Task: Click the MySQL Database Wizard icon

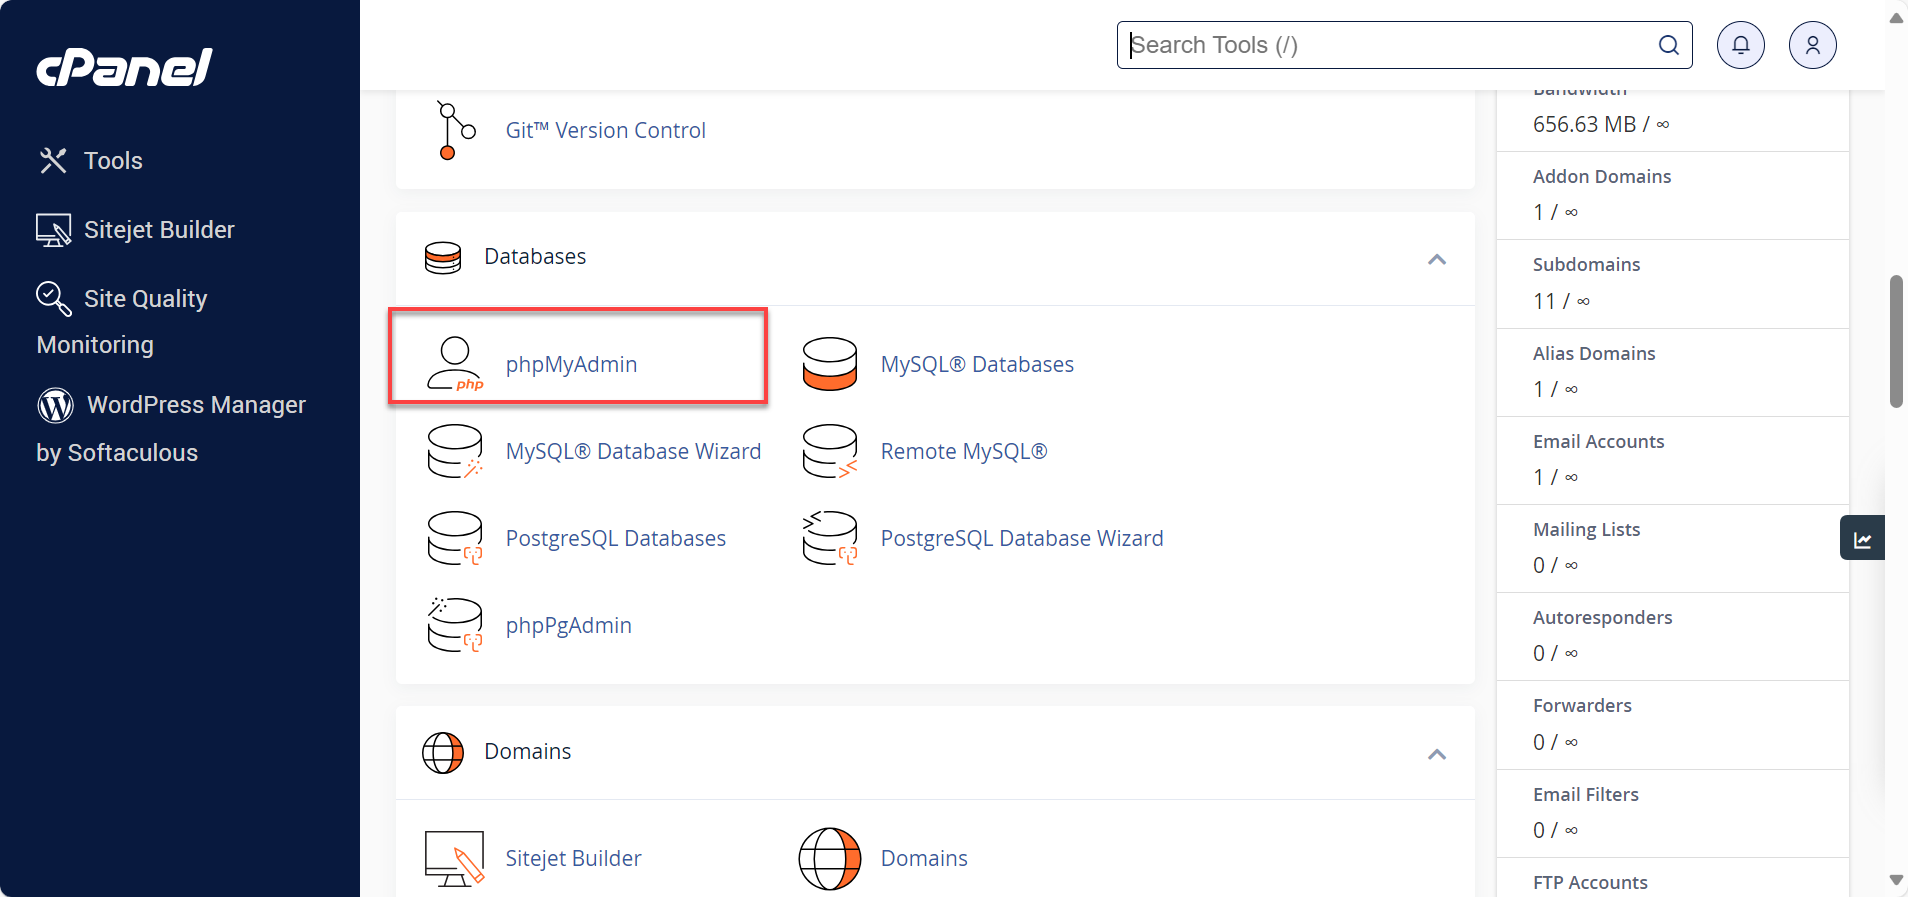Action: pyautogui.click(x=455, y=451)
